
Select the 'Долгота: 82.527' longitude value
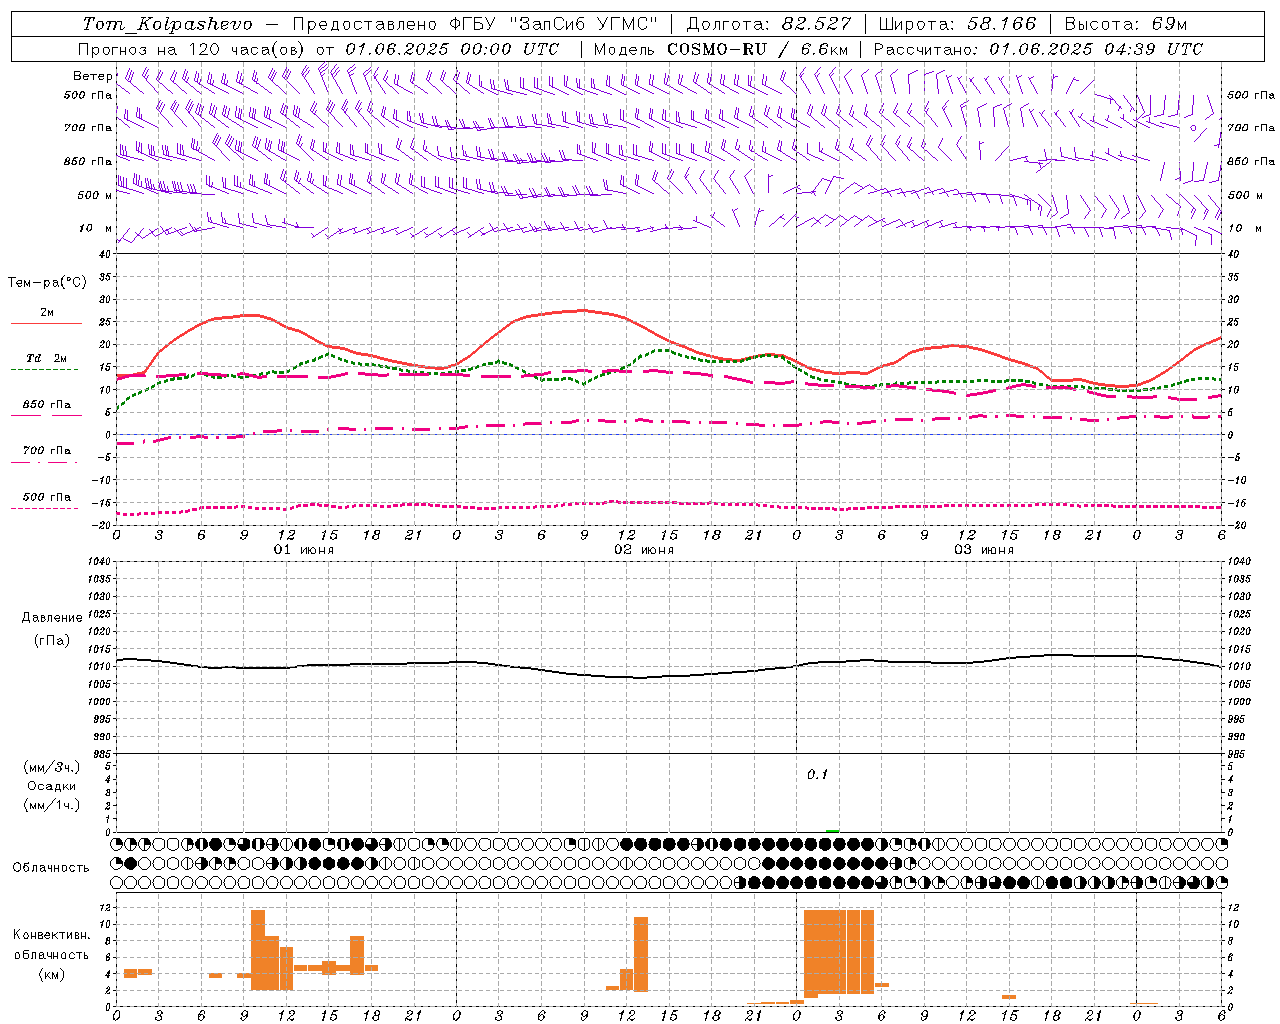point(769,24)
